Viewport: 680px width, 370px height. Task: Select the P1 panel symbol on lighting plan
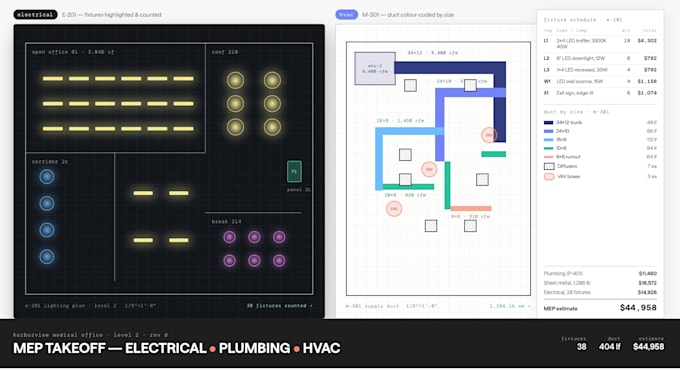[x=294, y=171]
